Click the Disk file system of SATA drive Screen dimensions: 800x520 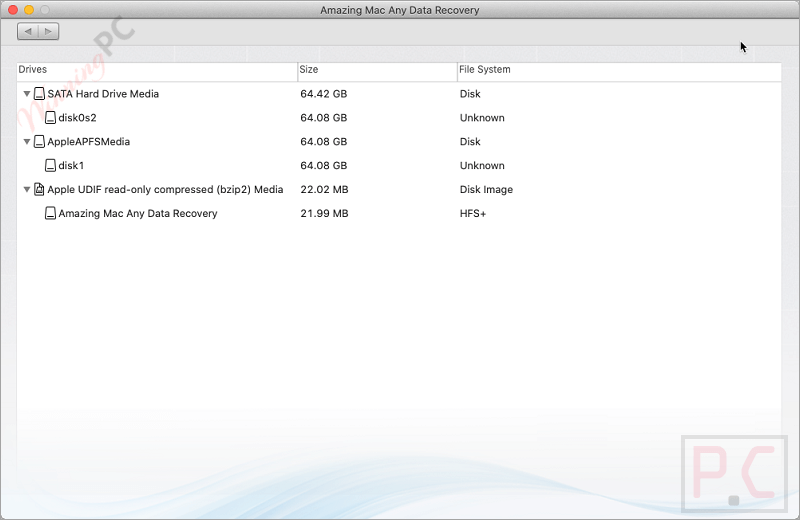click(x=470, y=94)
